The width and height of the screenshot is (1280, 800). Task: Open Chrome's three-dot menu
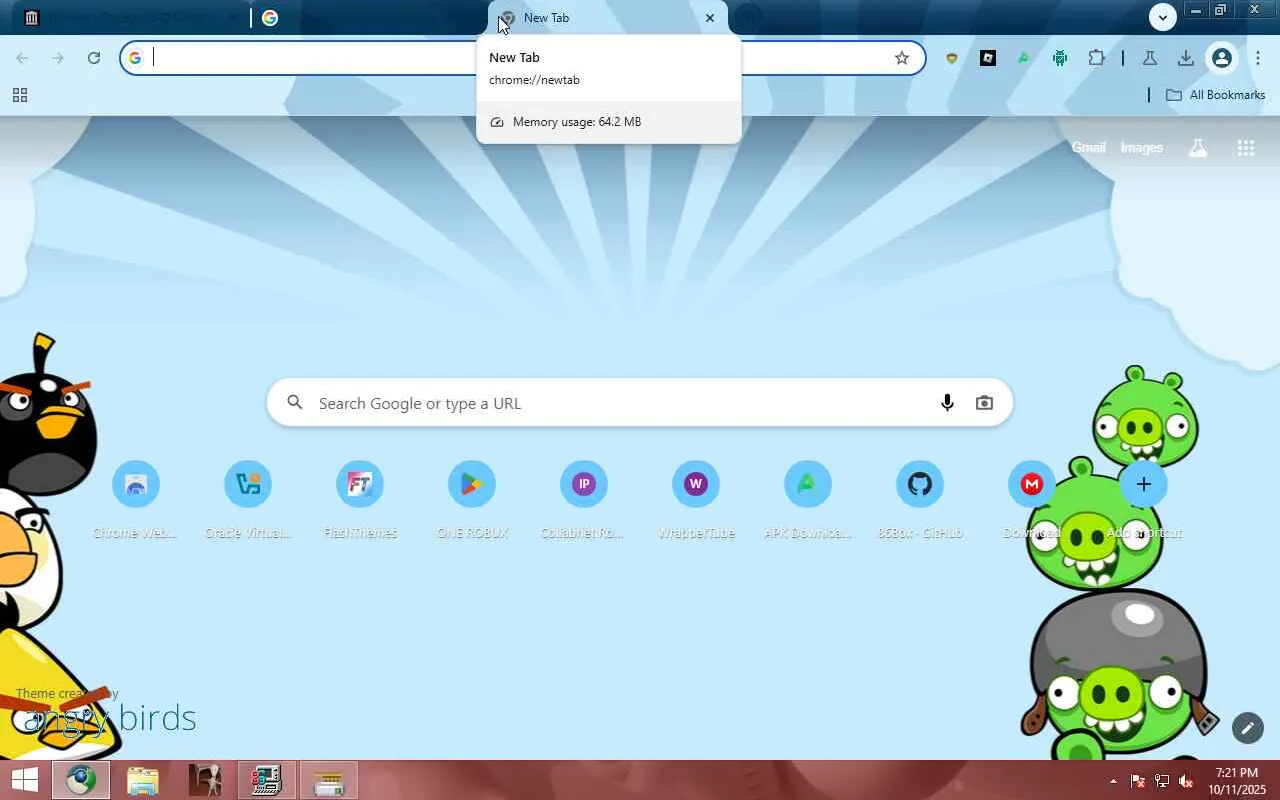pos(1258,58)
